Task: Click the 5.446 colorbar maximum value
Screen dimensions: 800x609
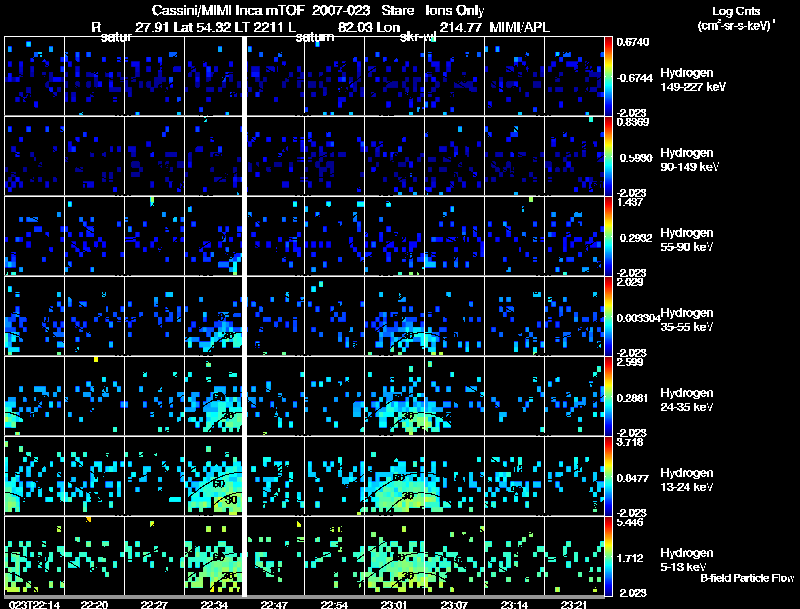Action: [630, 522]
